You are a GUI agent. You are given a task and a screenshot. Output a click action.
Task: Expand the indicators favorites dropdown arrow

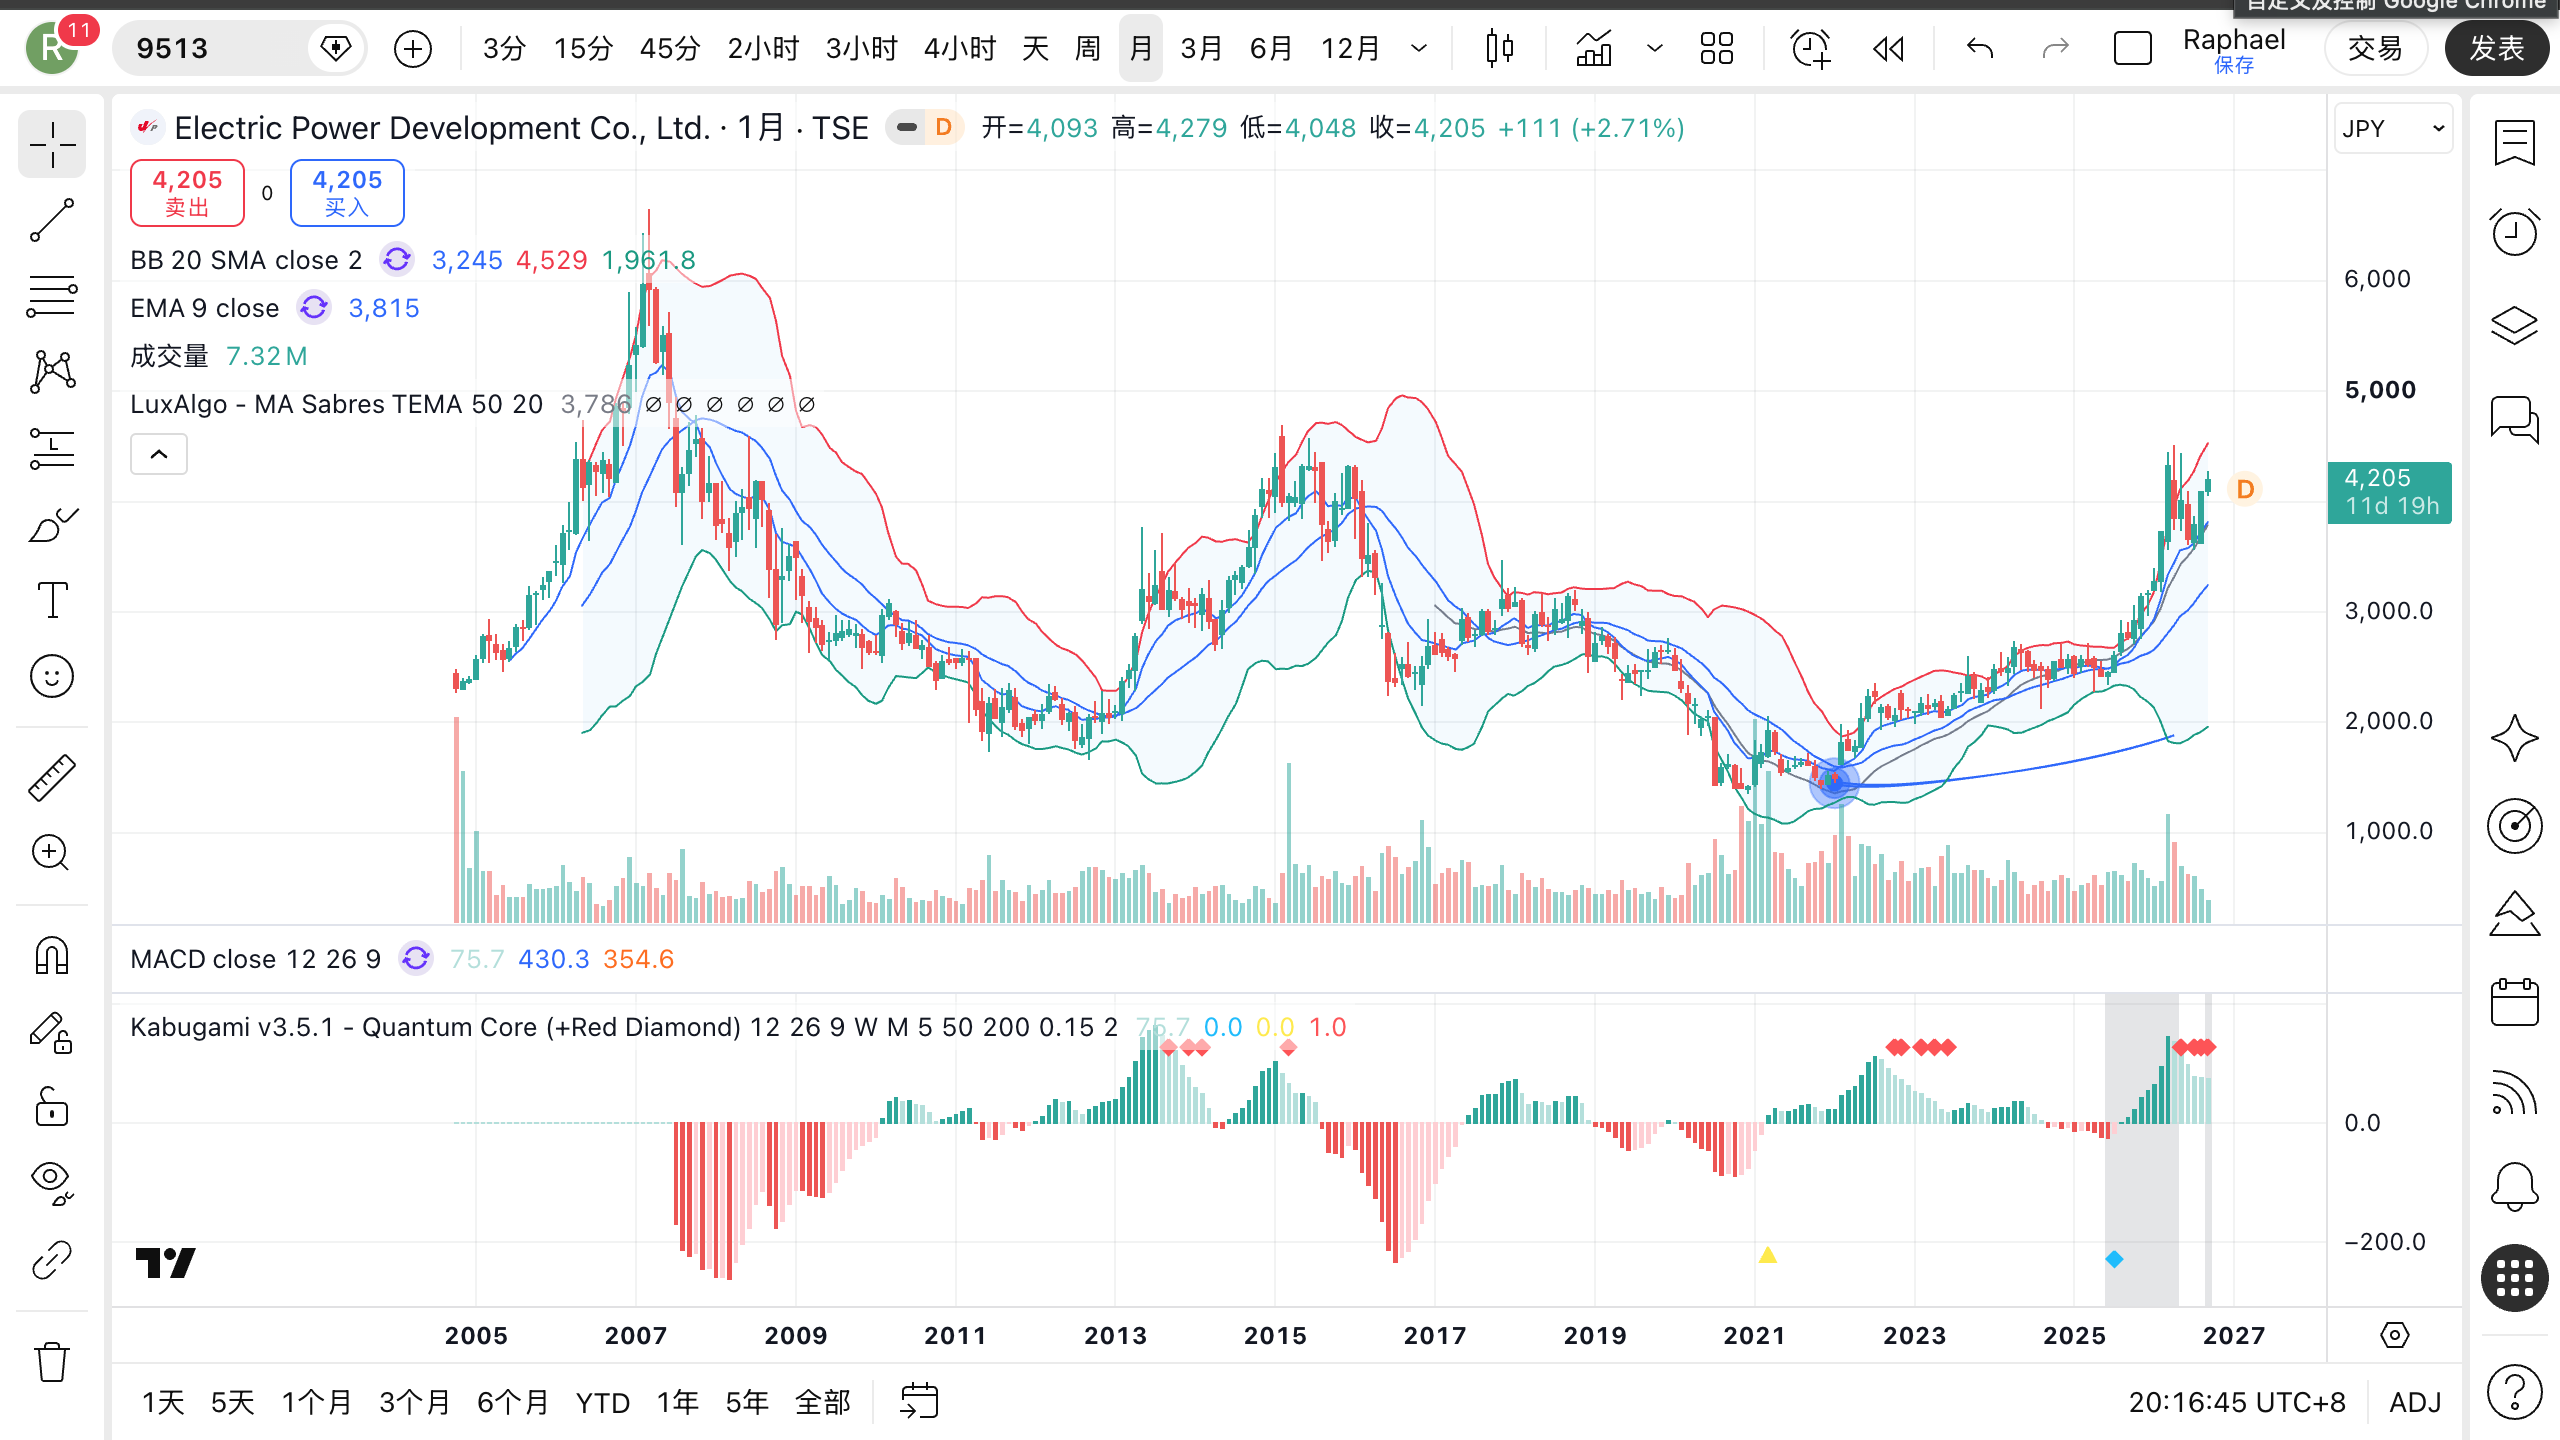point(1655,48)
